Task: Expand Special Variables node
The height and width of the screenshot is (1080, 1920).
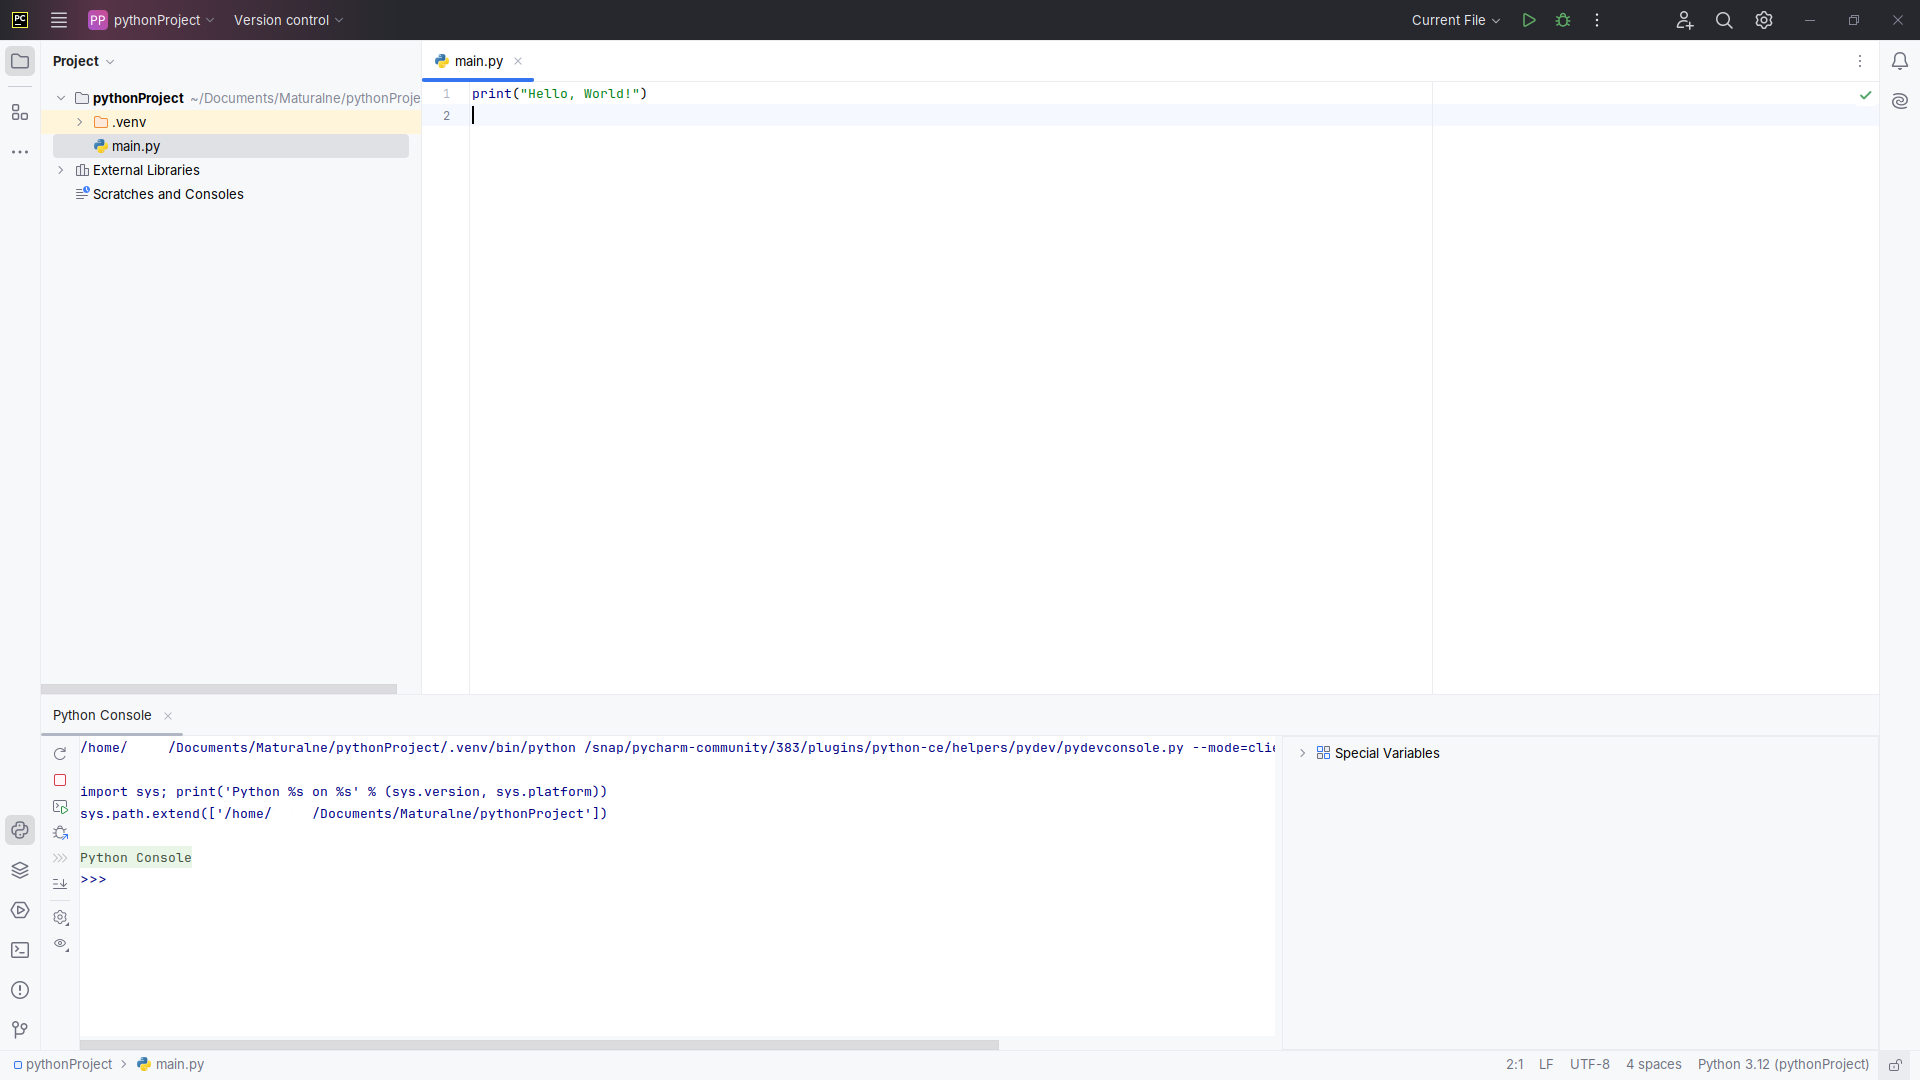Action: tap(1302, 753)
